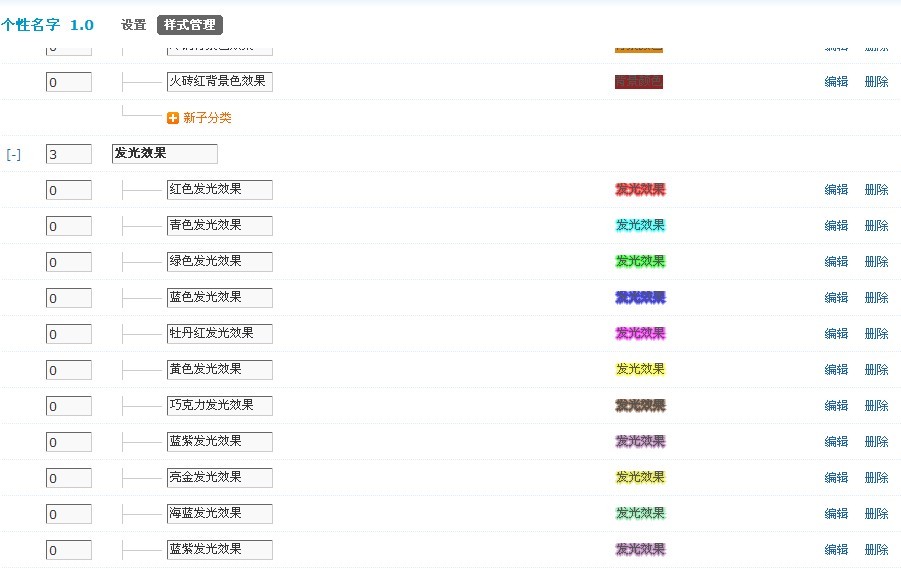Focus the order field of 蓝色发光效果 row

coord(68,298)
